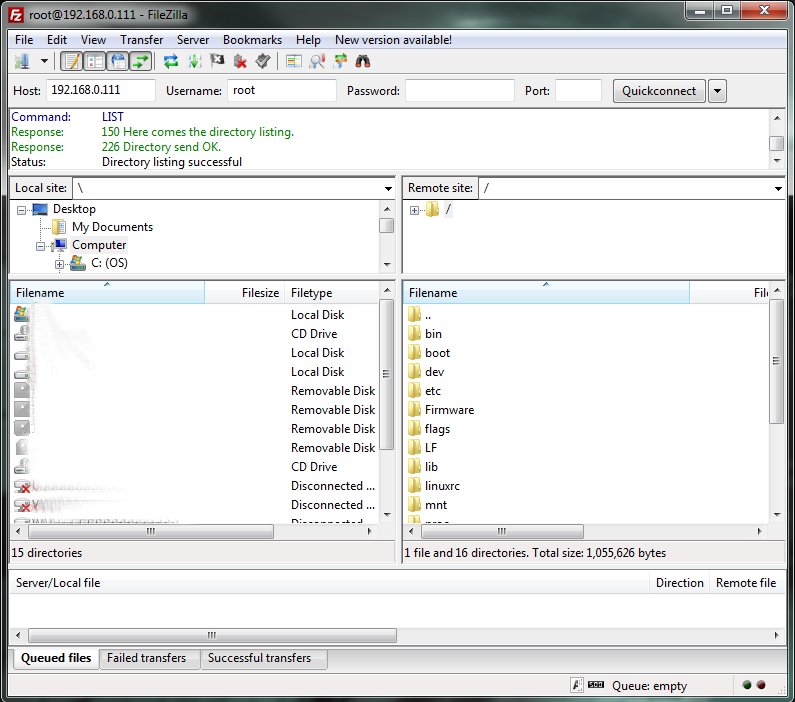Toggle the local directory tree view
This screenshot has height=702, width=795.
tap(95, 61)
